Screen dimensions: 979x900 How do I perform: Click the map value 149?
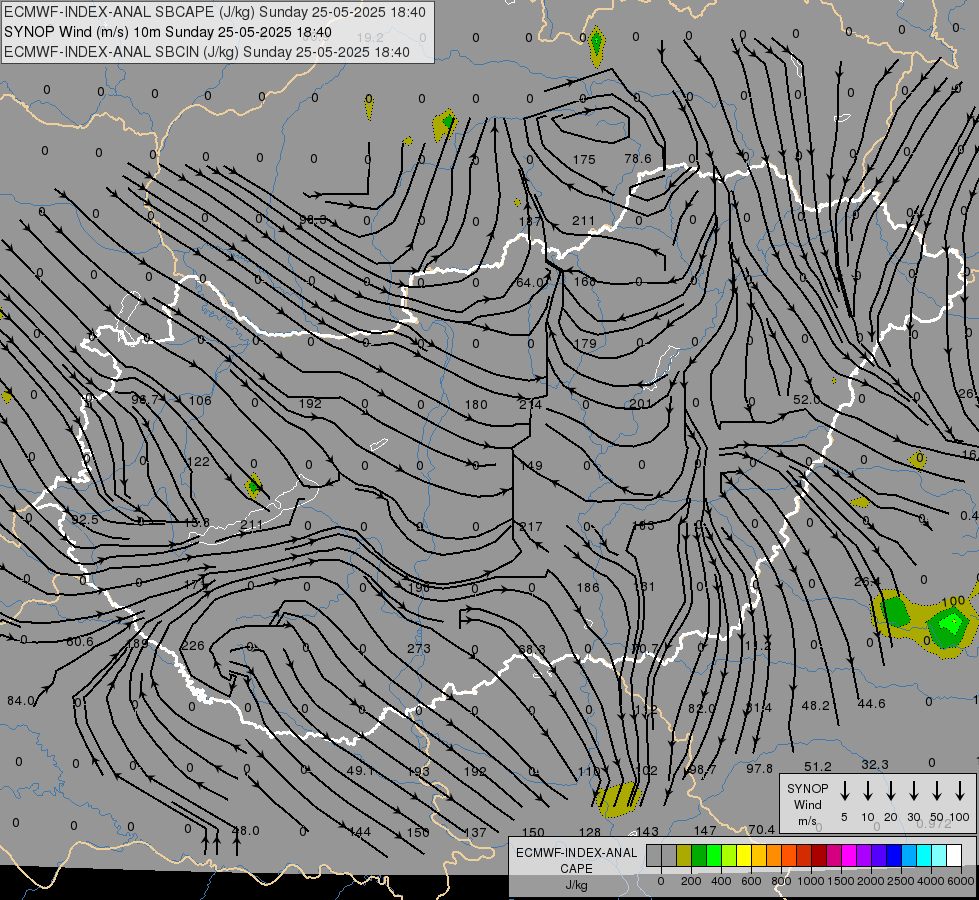(531, 465)
